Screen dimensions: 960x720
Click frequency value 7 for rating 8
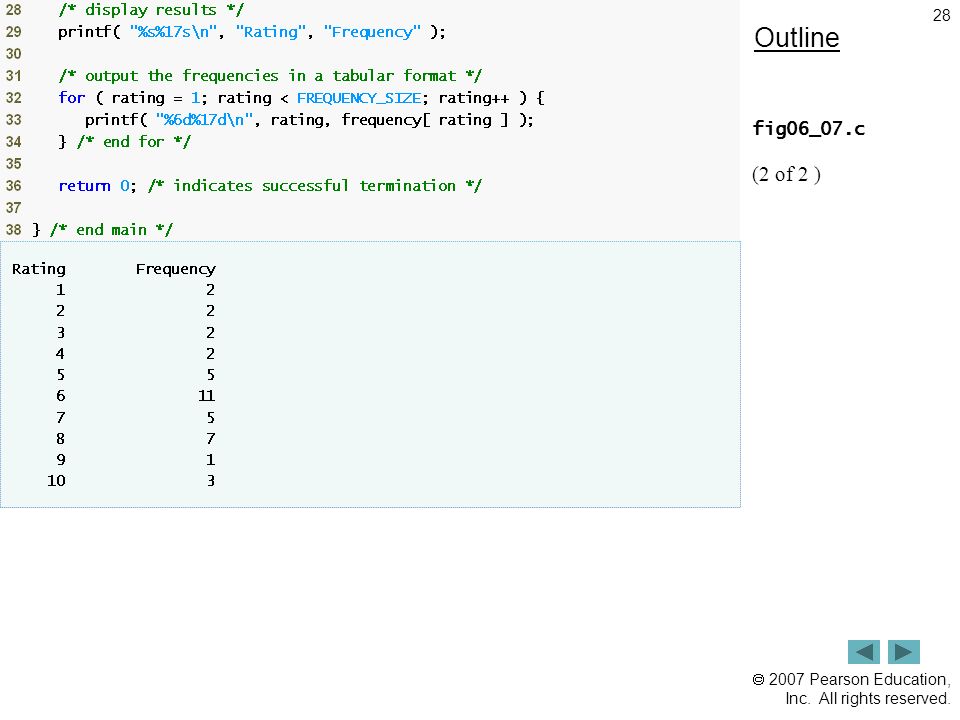pos(211,439)
